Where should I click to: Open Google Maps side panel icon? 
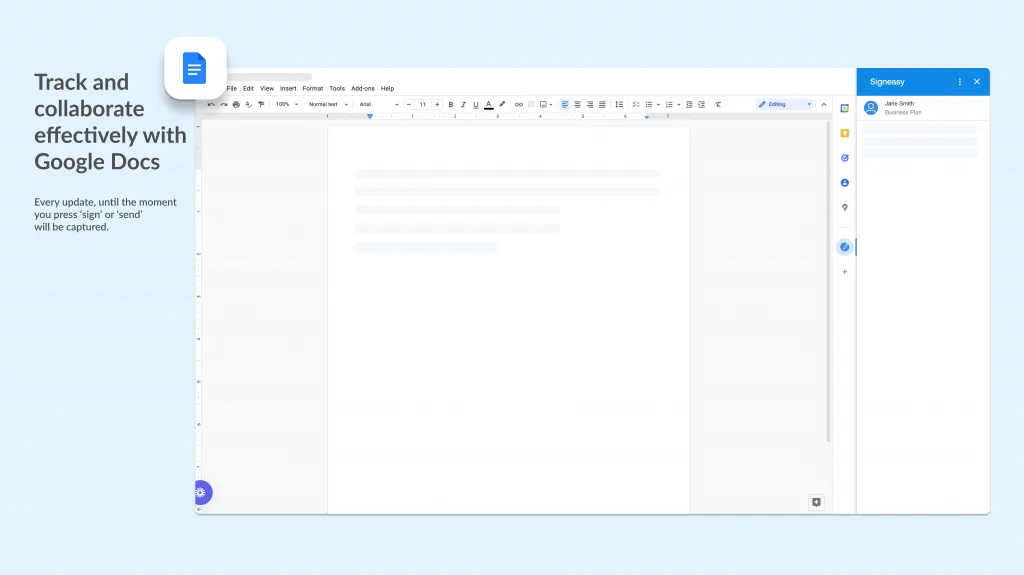(844, 208)
